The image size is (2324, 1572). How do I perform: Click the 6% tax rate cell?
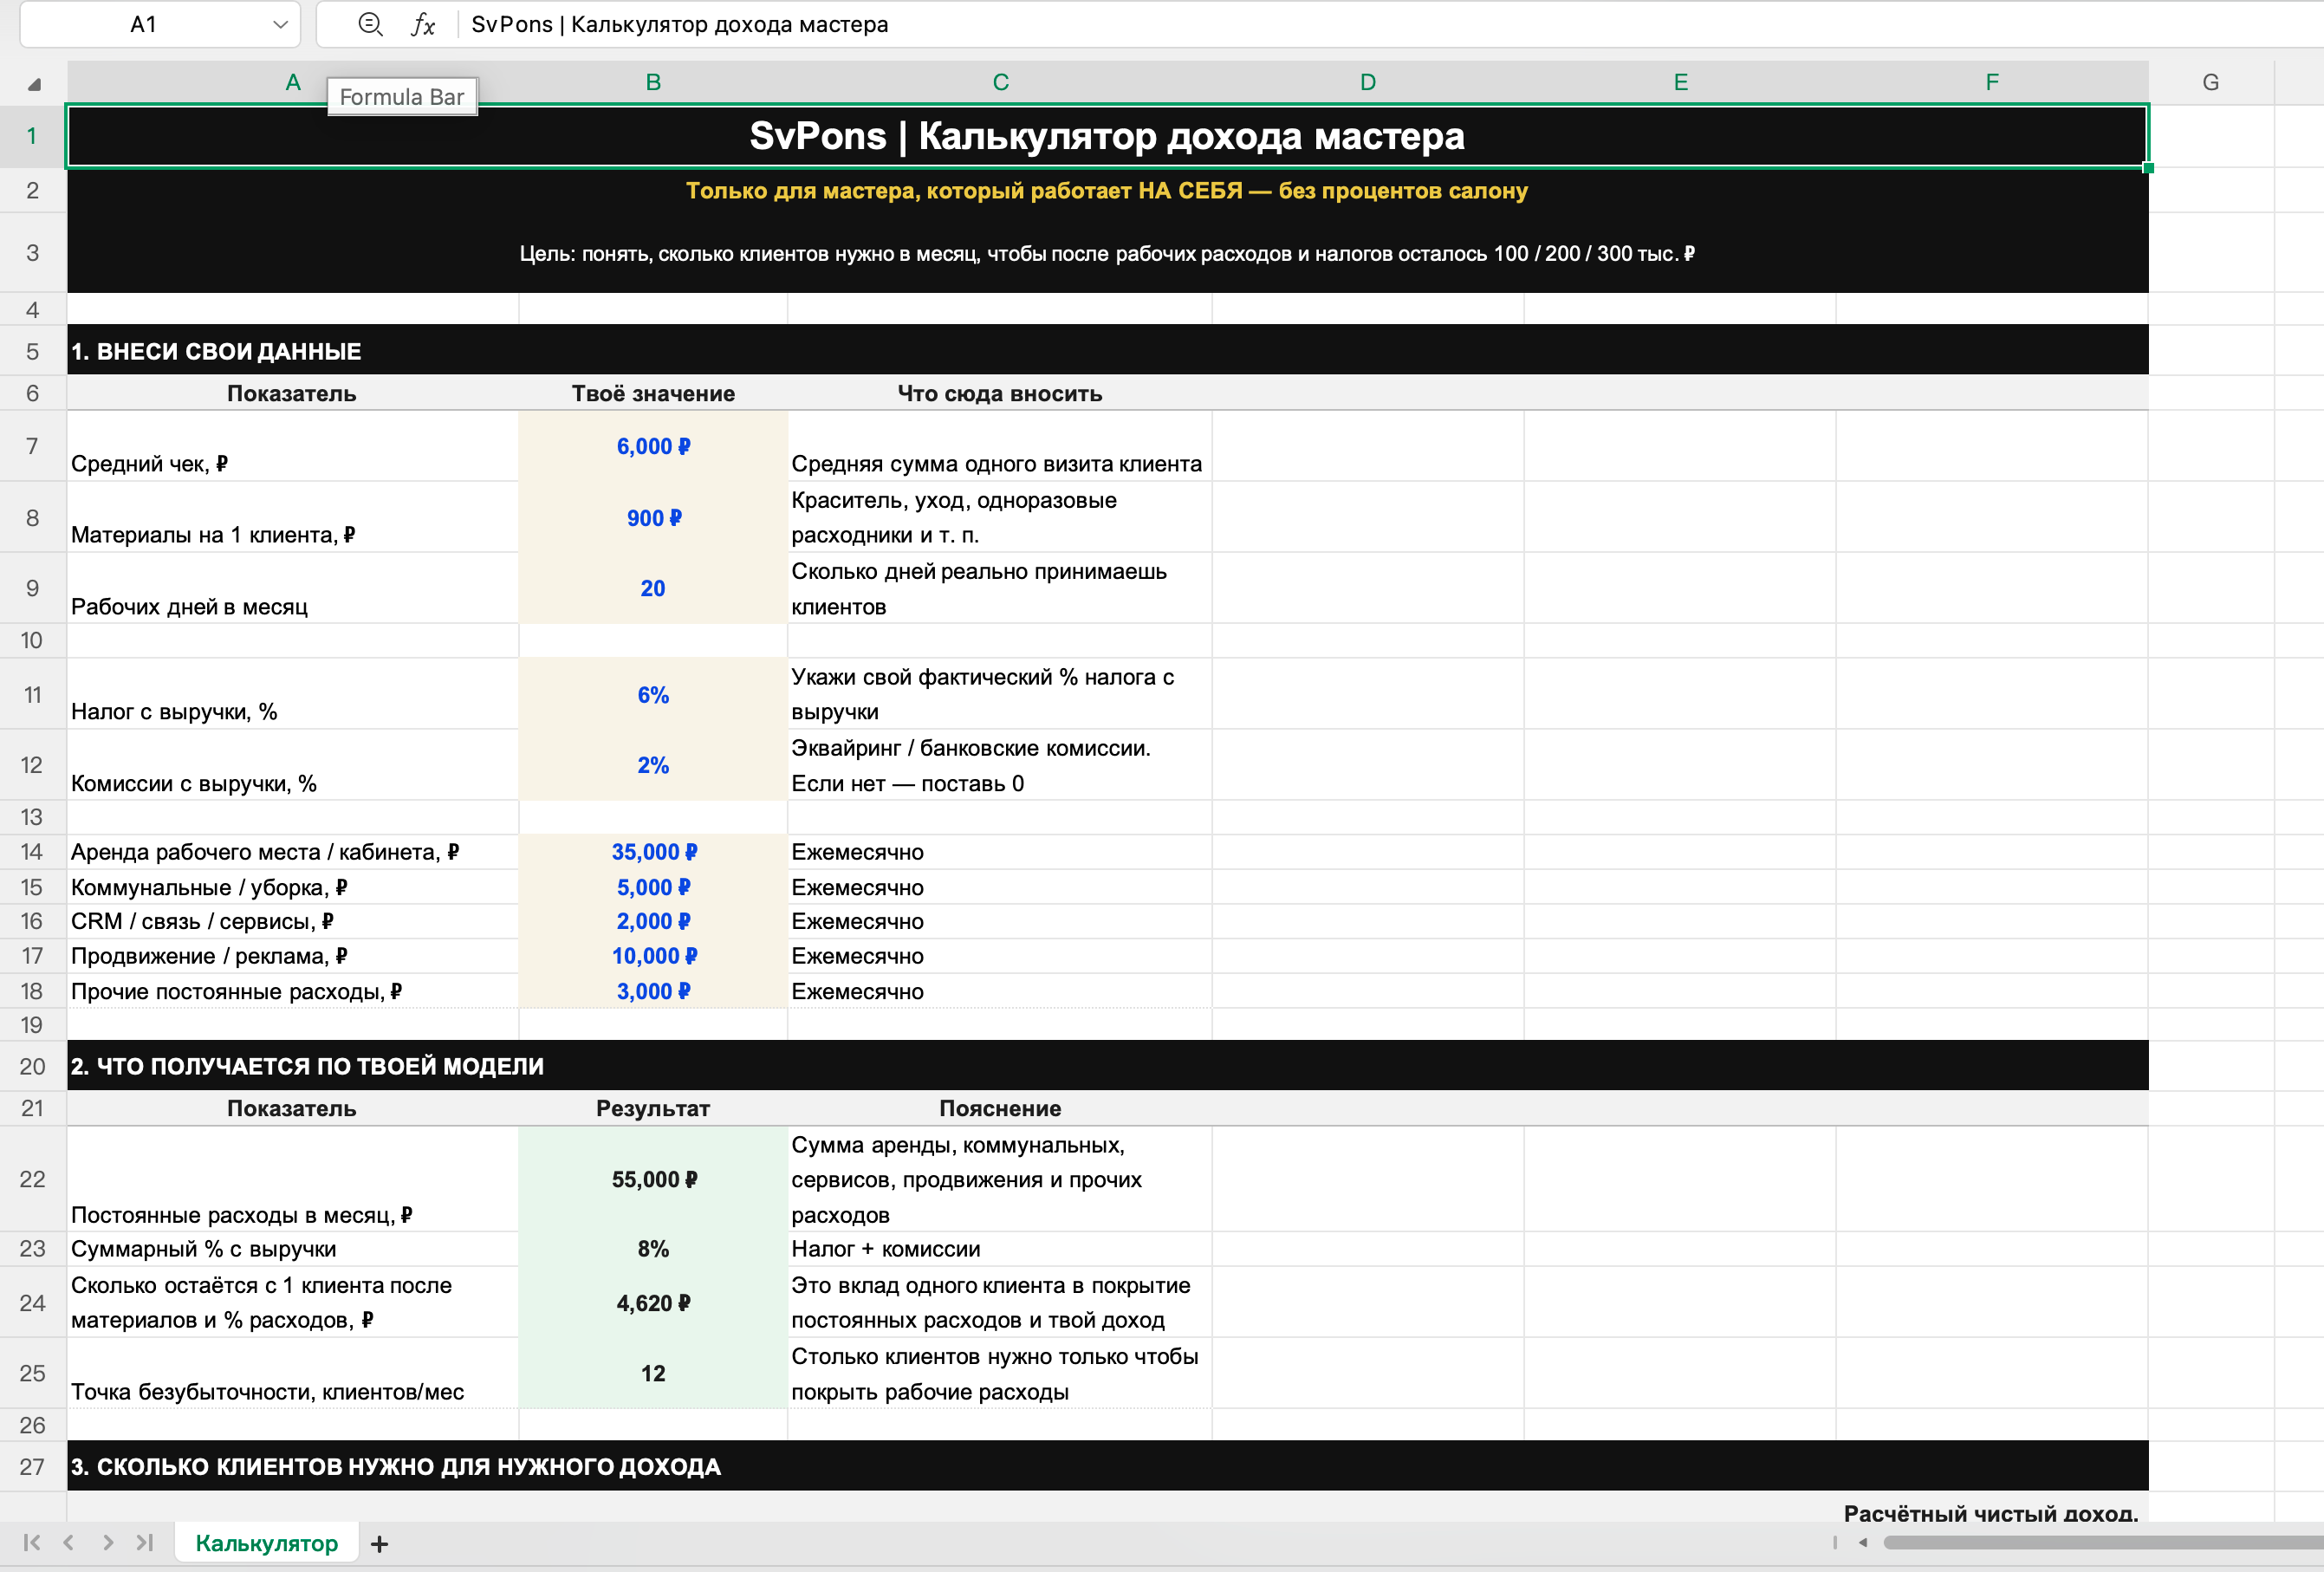point(653,694)
